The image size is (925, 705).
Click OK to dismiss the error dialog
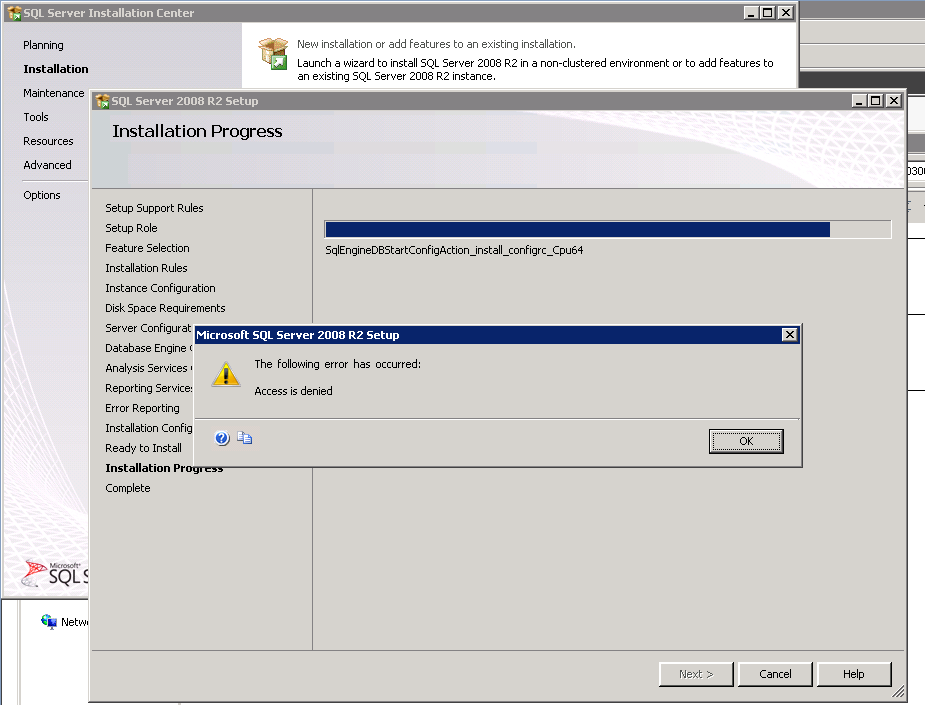(746, 441)
